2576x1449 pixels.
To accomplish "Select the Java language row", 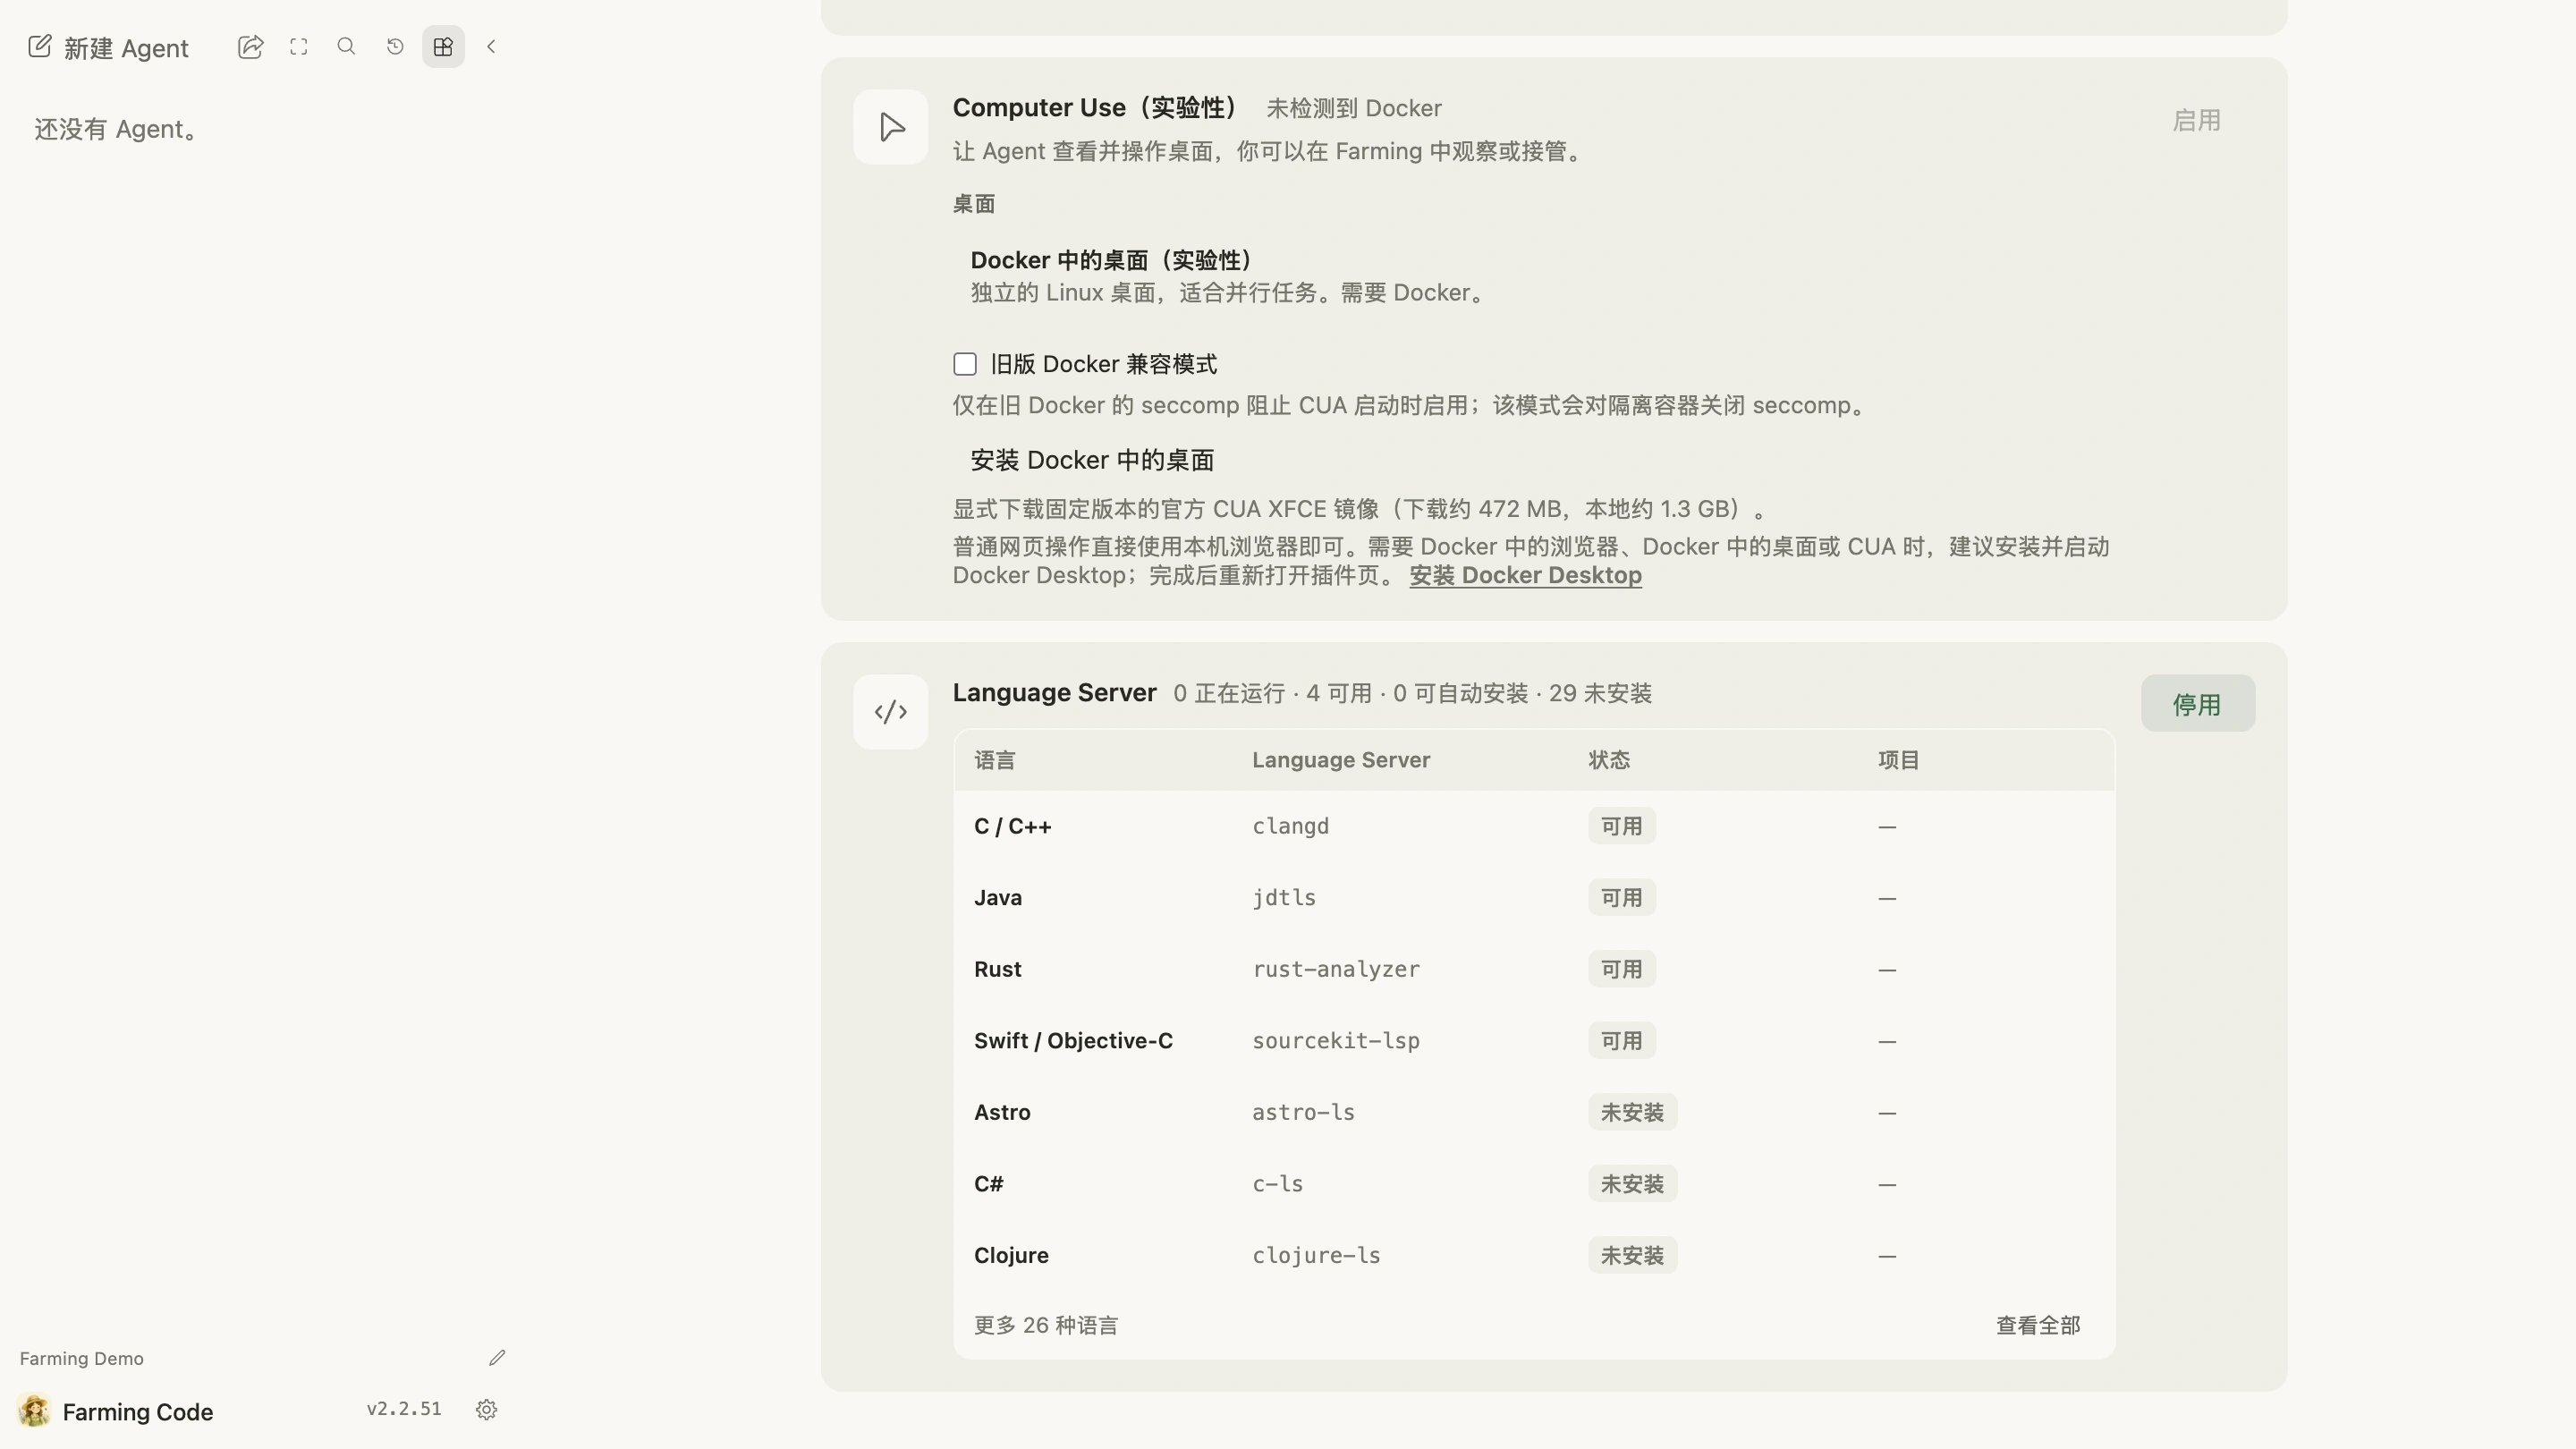I will coord(1534,898).
